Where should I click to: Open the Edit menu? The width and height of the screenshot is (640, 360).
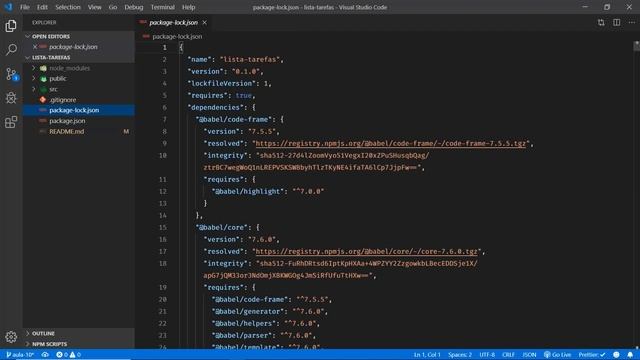pyautogui.click(x=42, y=7)
